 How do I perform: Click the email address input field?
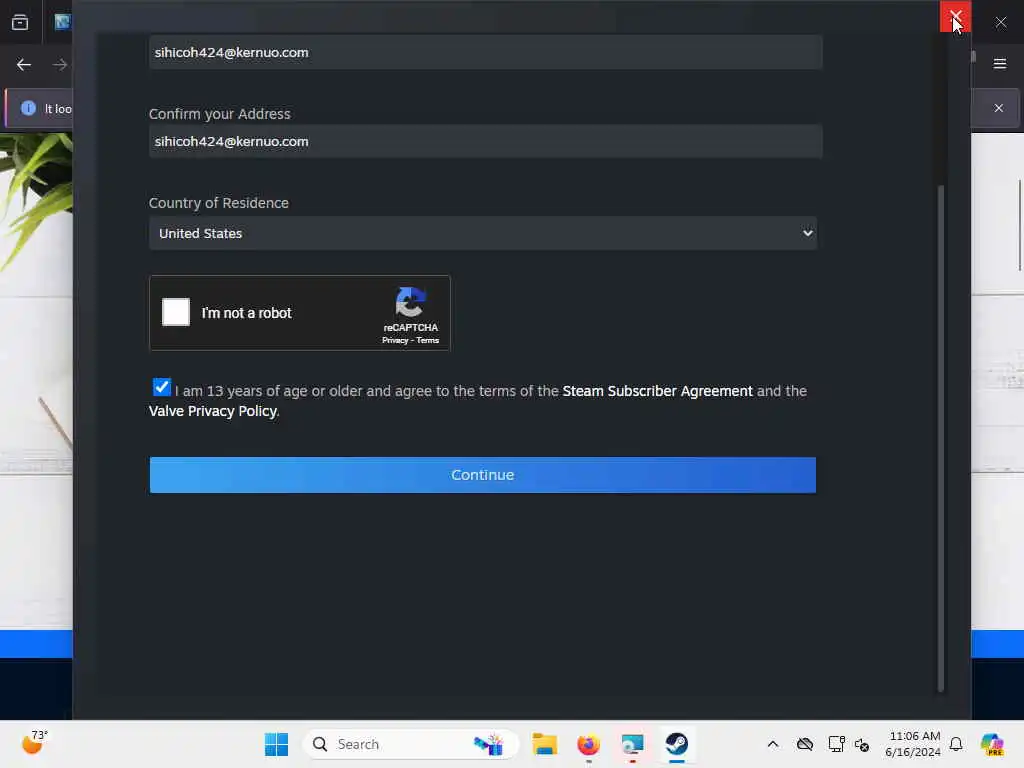[x=485, y=52]
